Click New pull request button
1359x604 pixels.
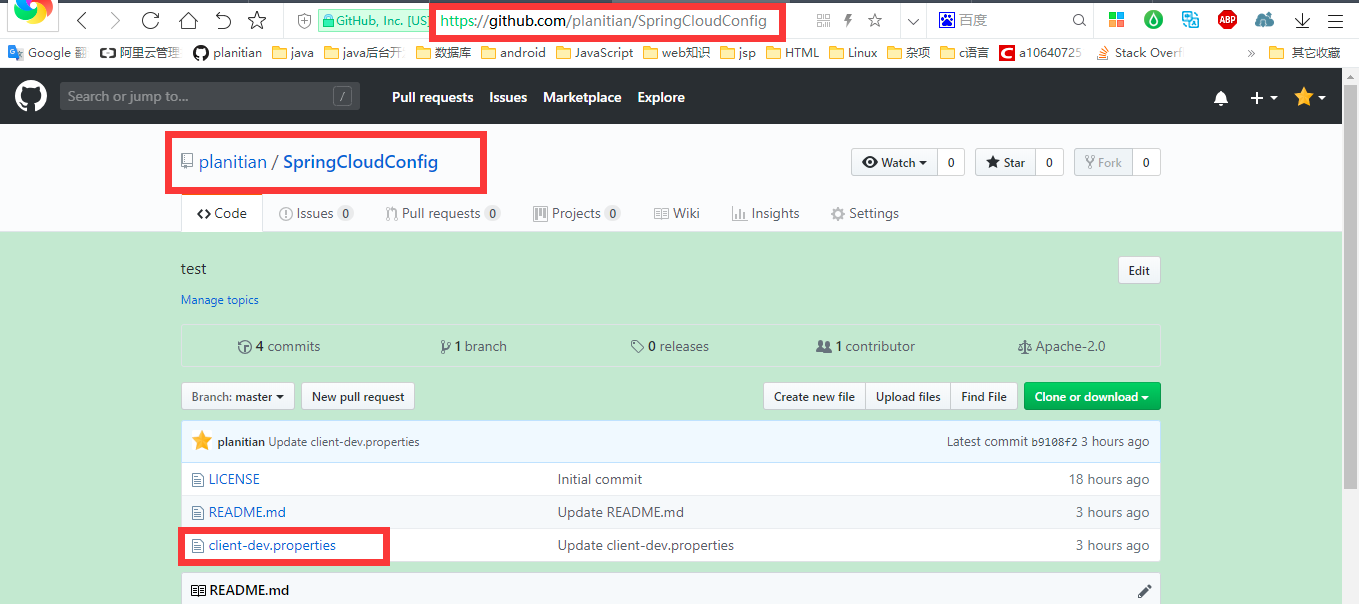tap(358, 396)
